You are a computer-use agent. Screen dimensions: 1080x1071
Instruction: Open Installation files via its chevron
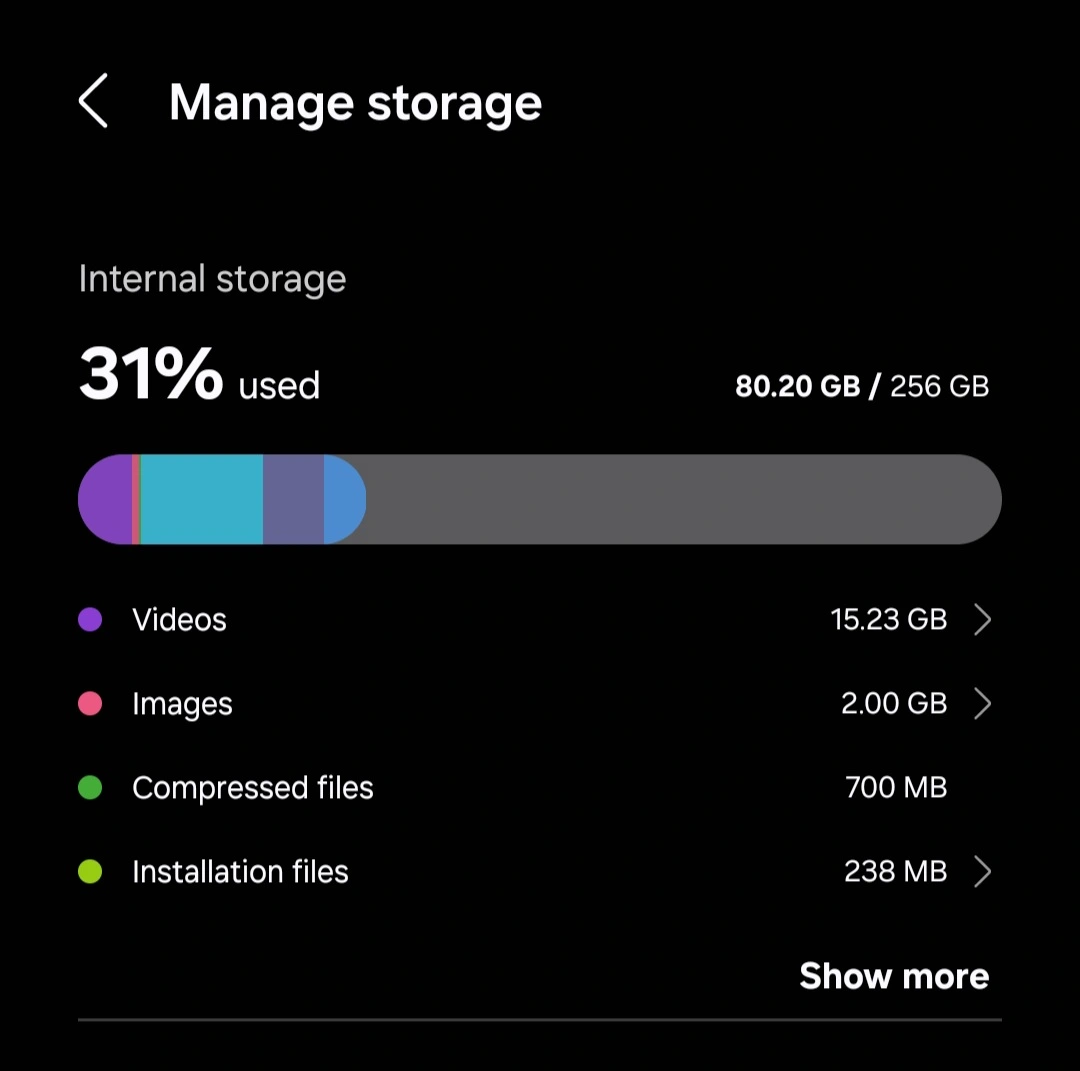[x=983, y=871]
